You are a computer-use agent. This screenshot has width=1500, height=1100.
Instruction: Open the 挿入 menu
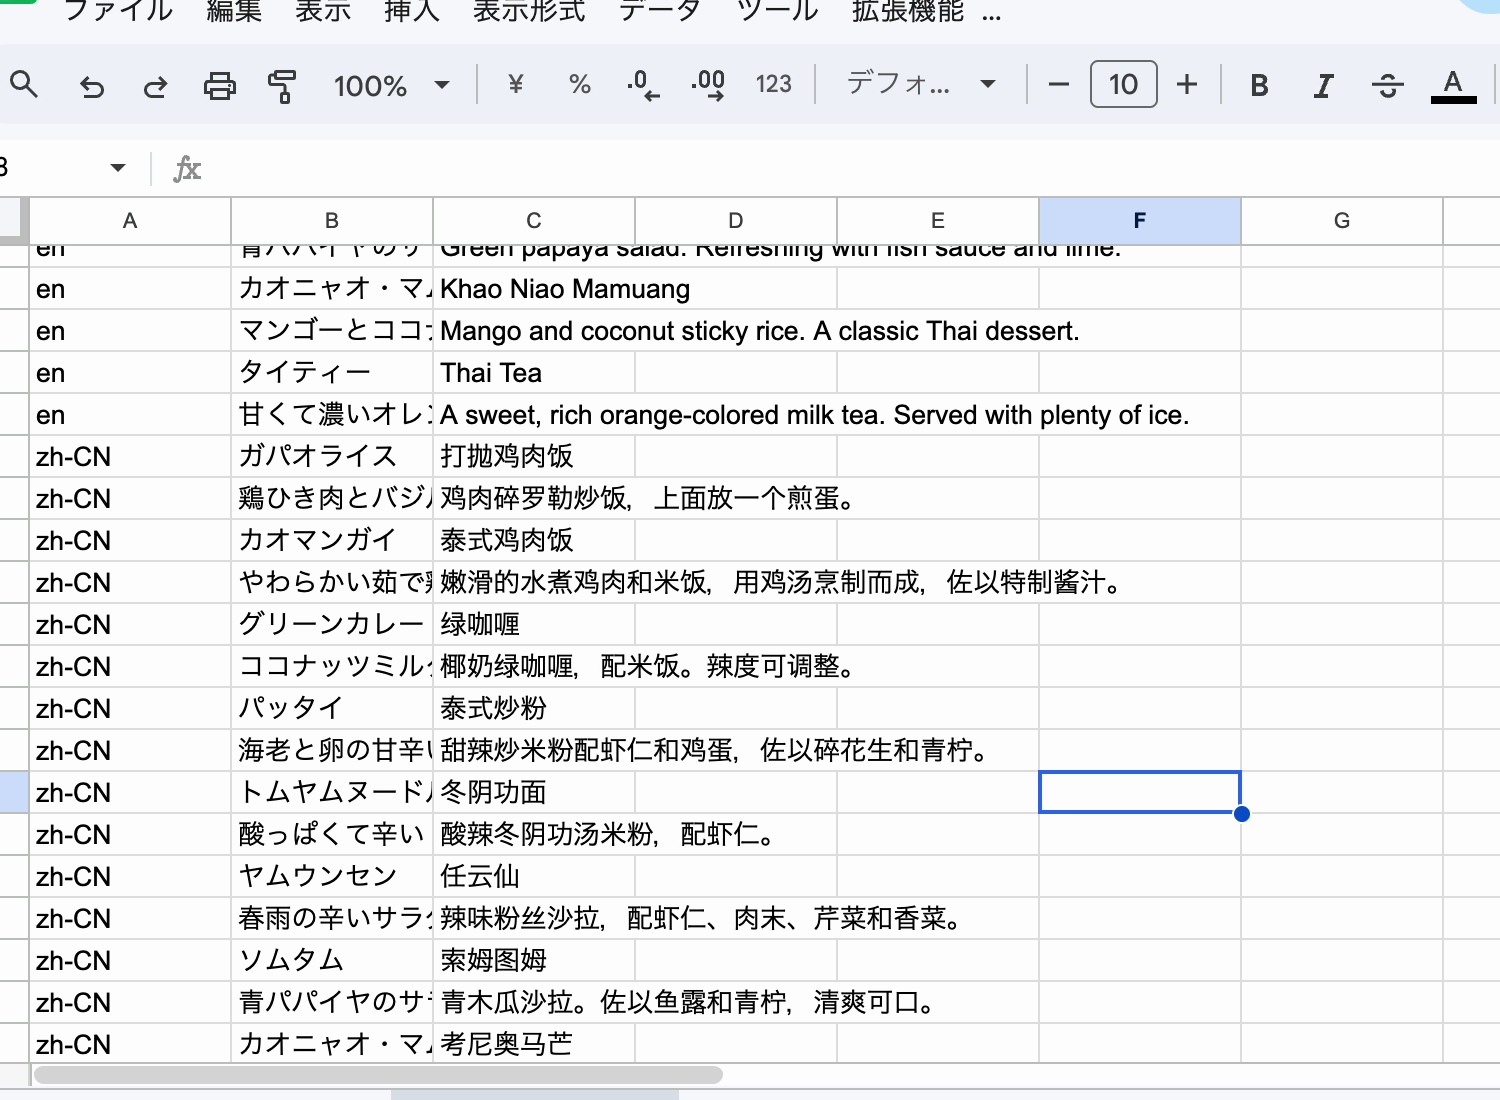(x=411, y=11)
